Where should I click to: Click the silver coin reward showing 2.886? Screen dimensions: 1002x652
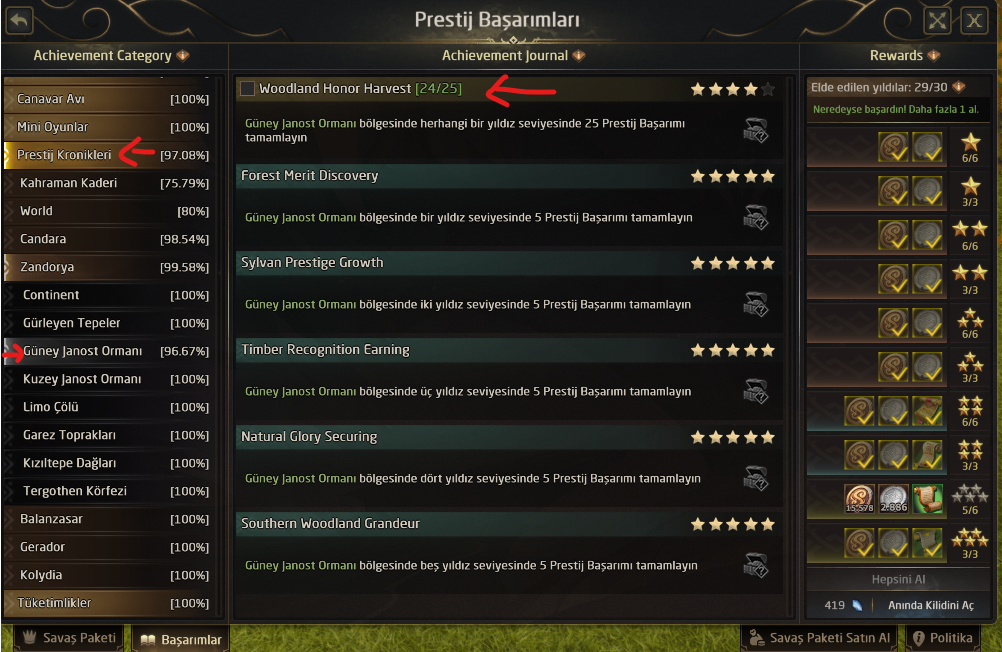pyautogui.click(x=893, y=499)
